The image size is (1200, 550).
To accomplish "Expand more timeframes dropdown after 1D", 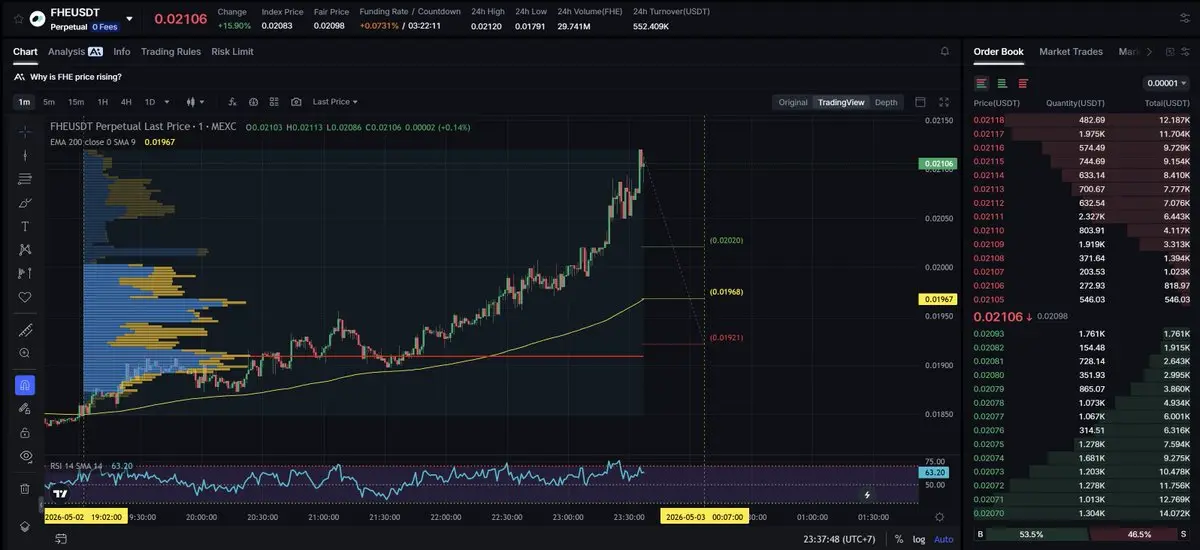I will click(166, 102).
